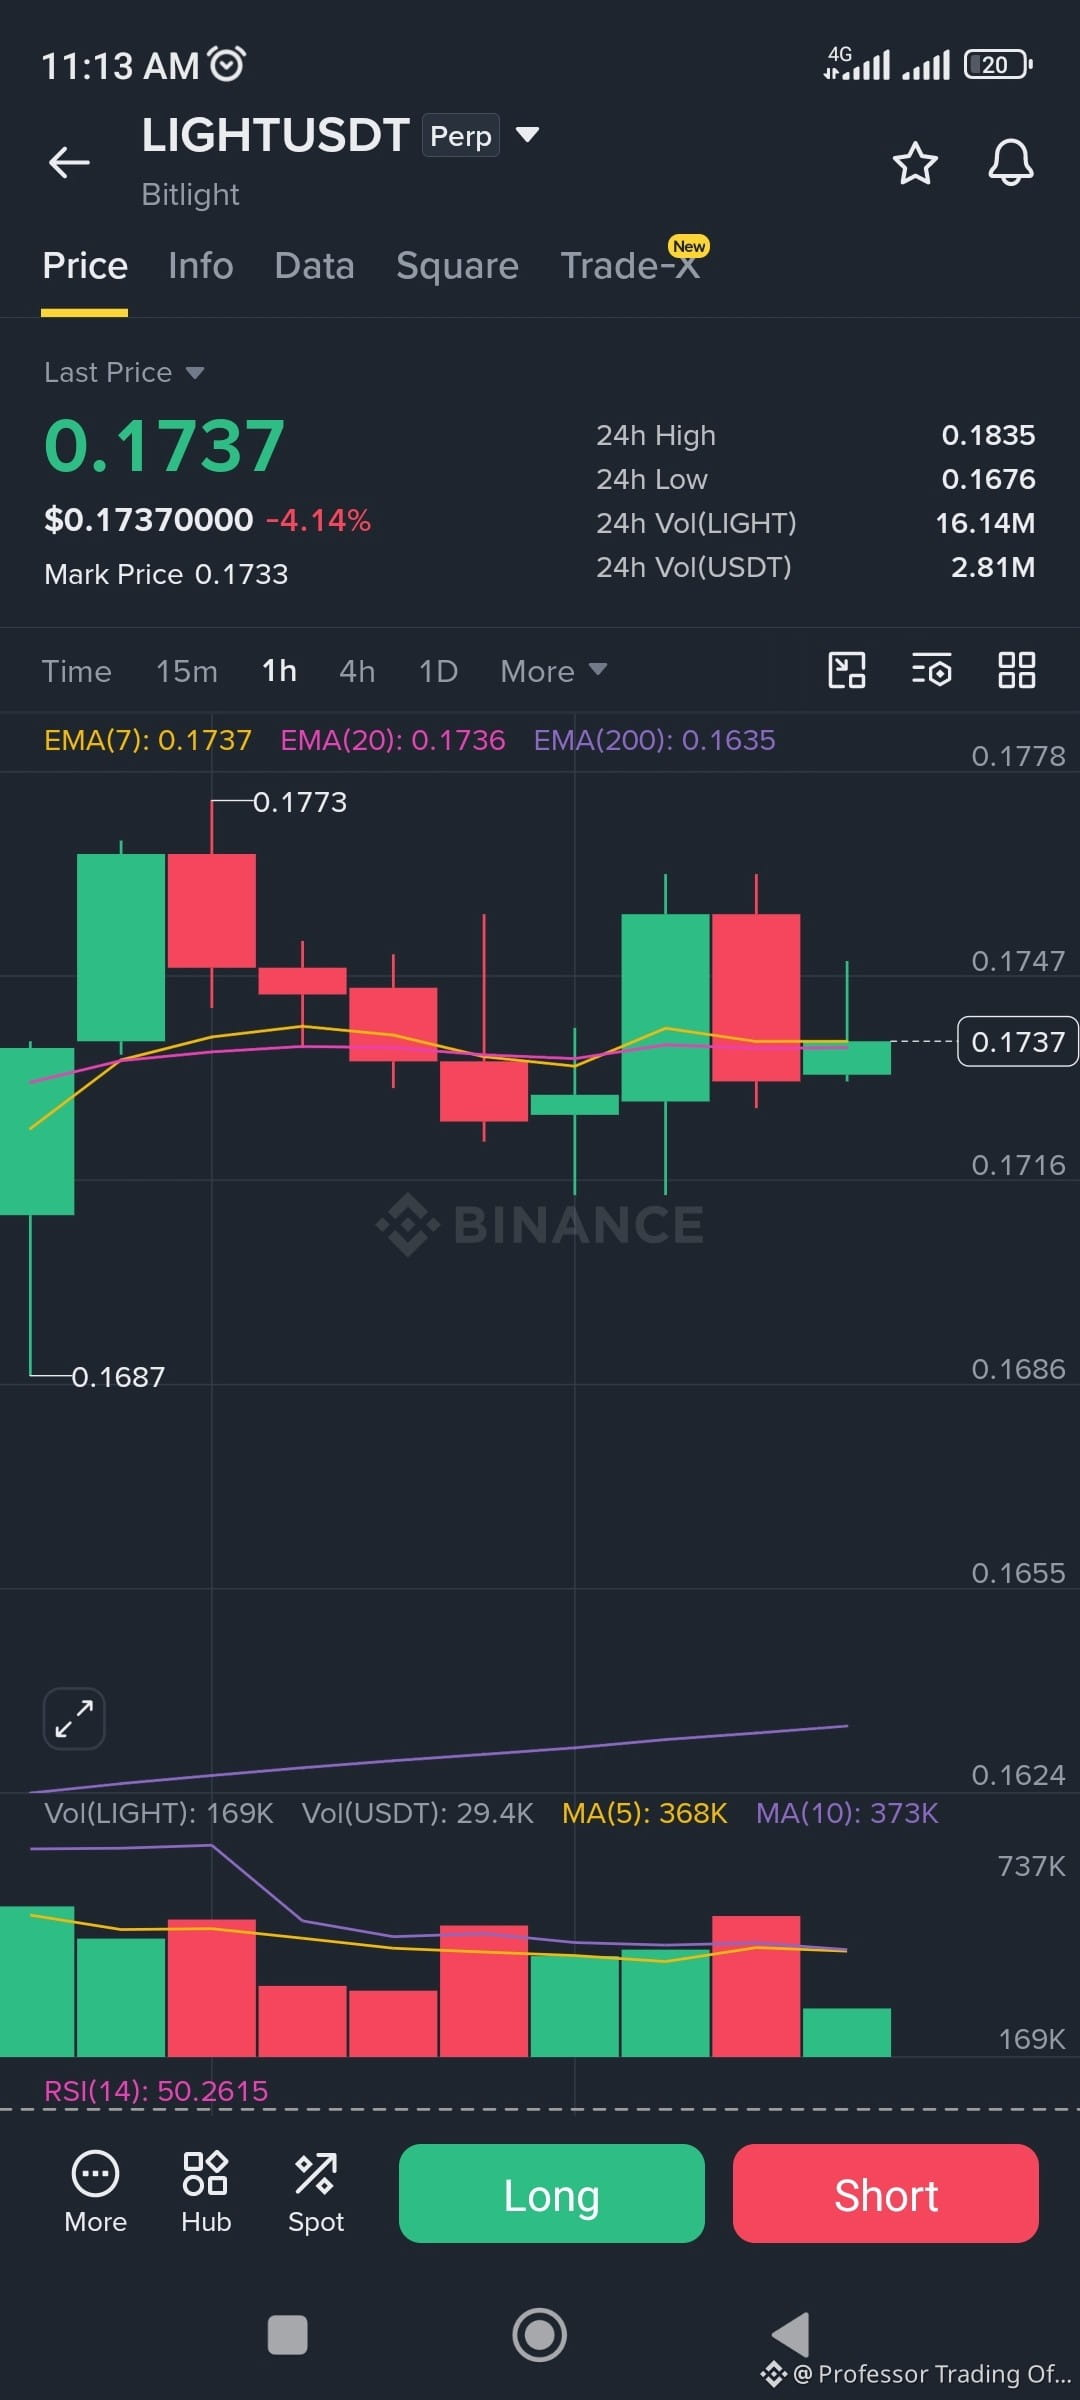
Task: Switch to the Price tab
Action: [x=85, y=266]
